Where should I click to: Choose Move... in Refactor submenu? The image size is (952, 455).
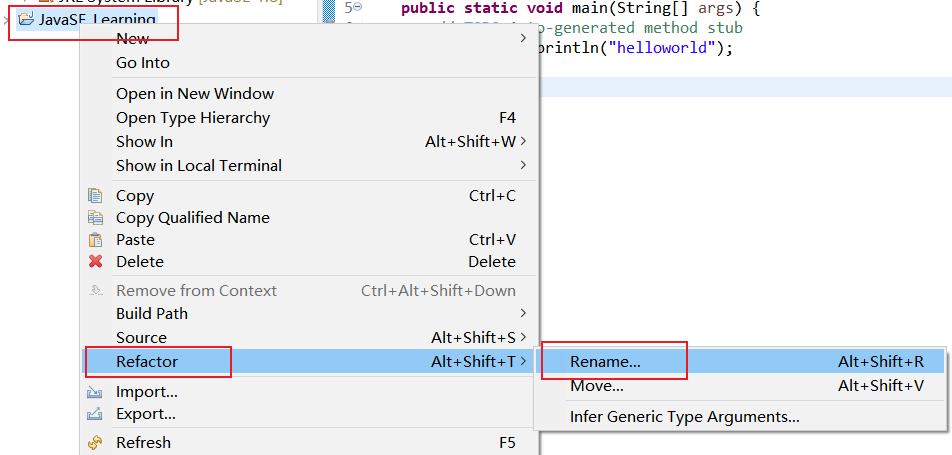tap(740, 385)
